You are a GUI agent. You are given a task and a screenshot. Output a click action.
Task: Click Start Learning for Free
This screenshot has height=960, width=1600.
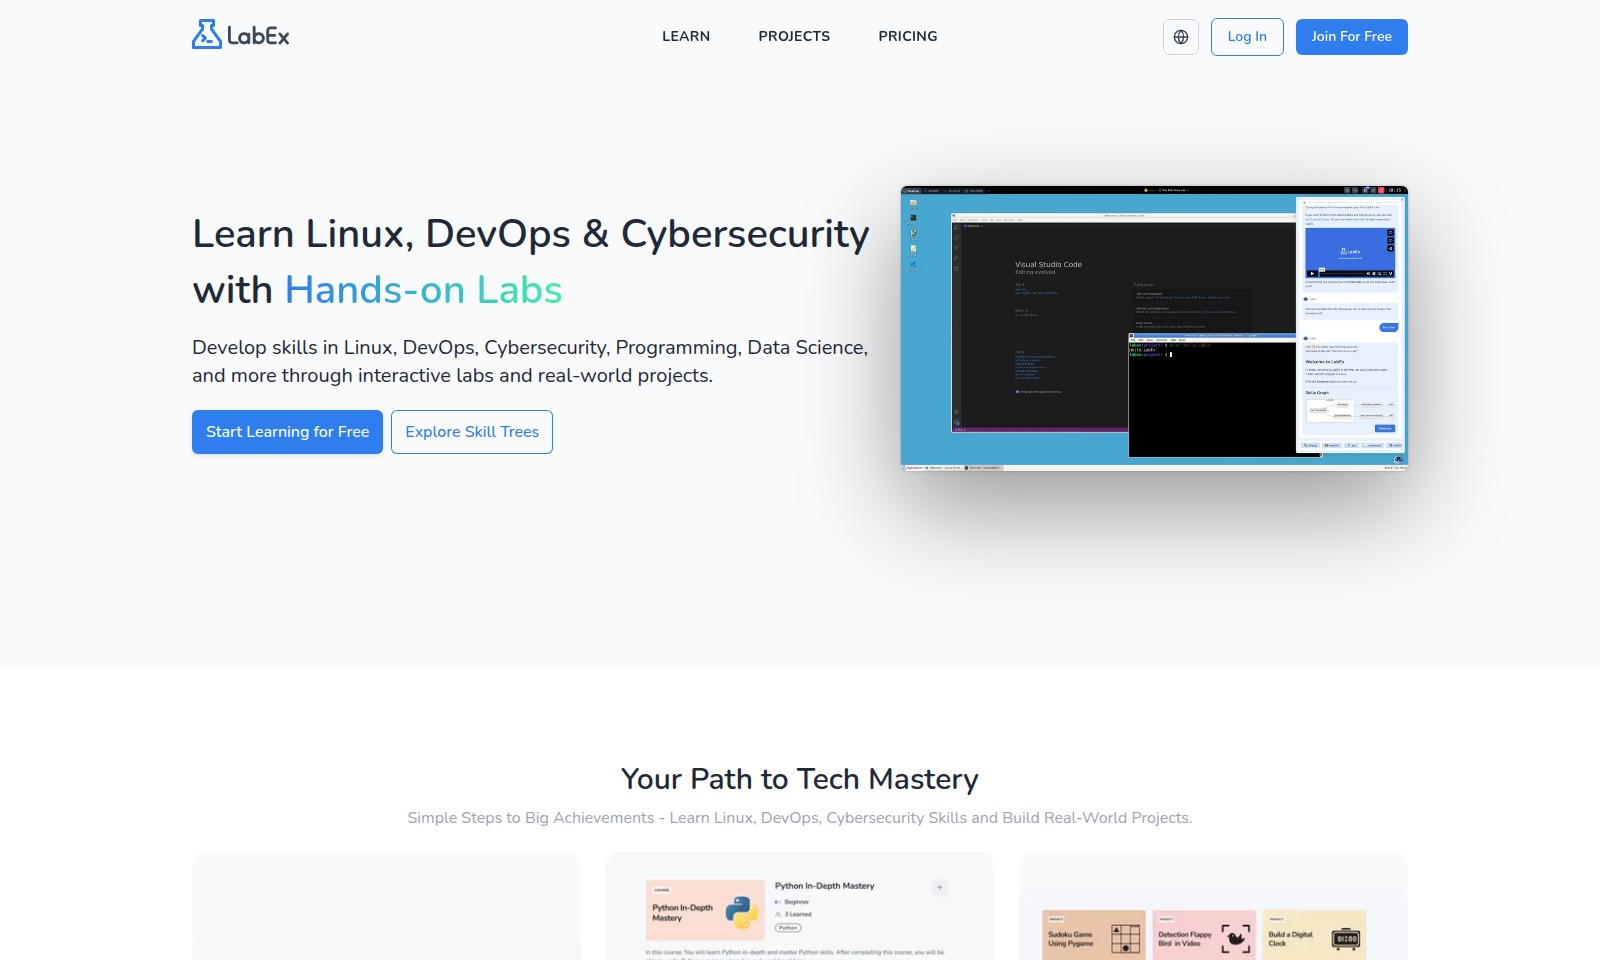click(287, 432)
